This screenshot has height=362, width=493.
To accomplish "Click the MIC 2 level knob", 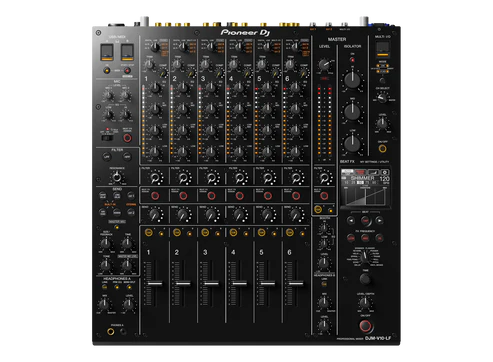I will pyautogui.click(x=125, y=96).
